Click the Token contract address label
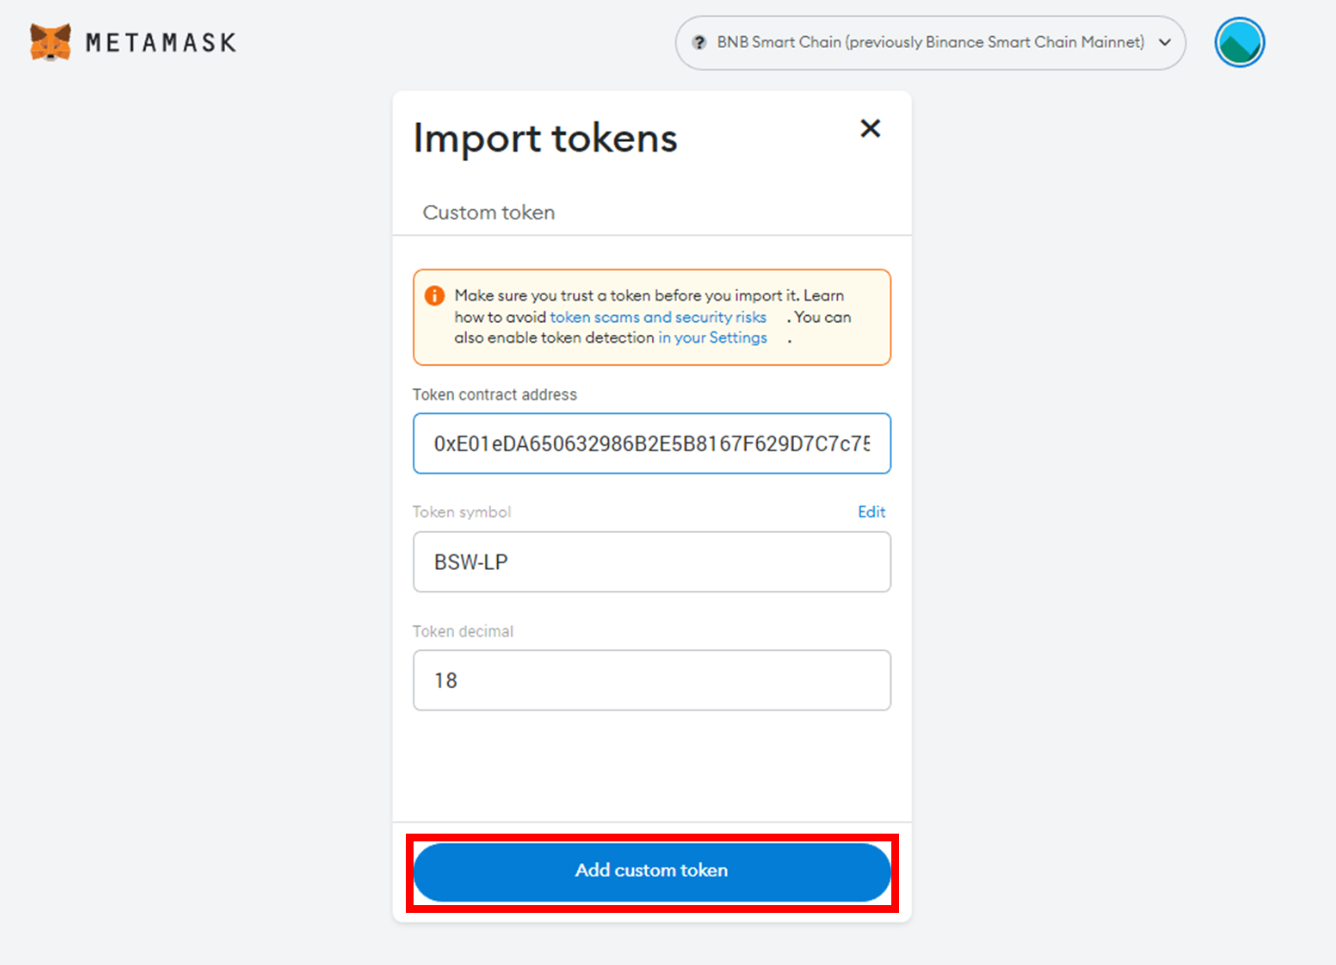Screen dimensions: 1336x965 click(495, 395)
